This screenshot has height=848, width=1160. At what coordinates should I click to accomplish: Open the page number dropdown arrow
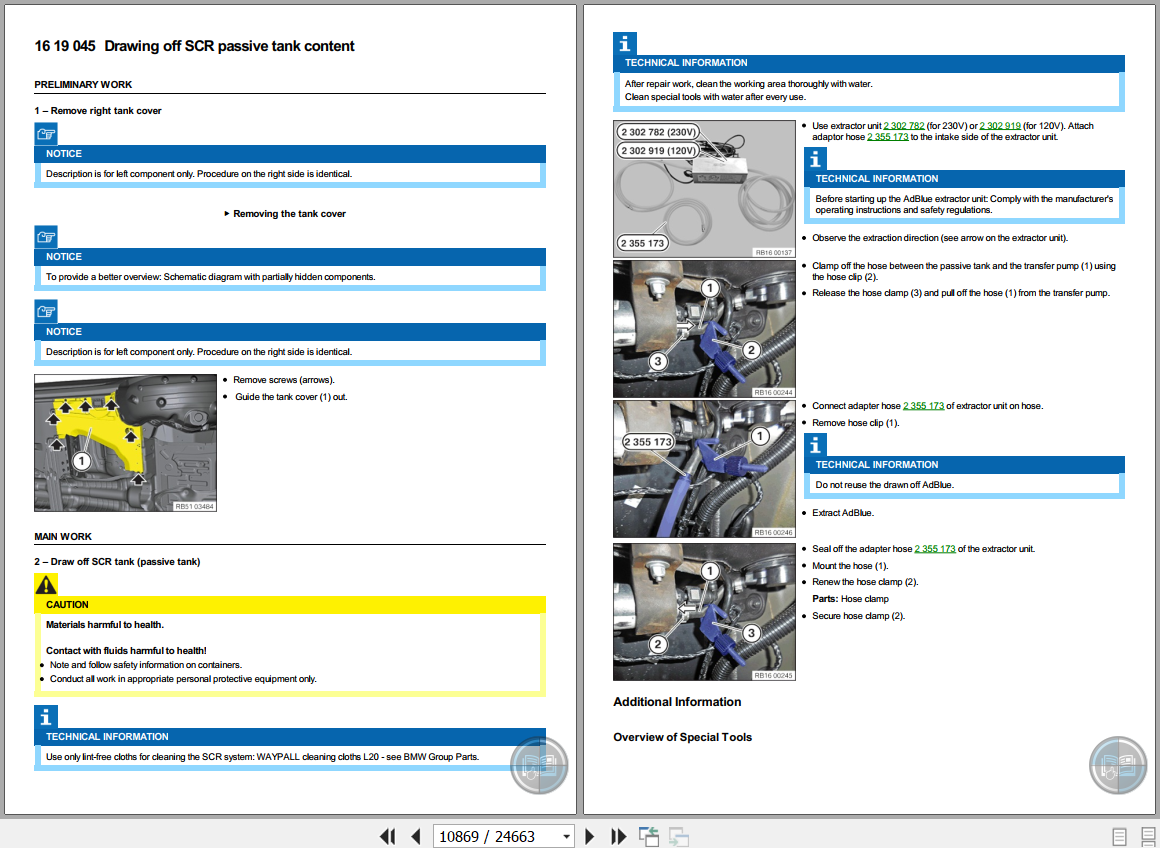[x=566, y=836]
